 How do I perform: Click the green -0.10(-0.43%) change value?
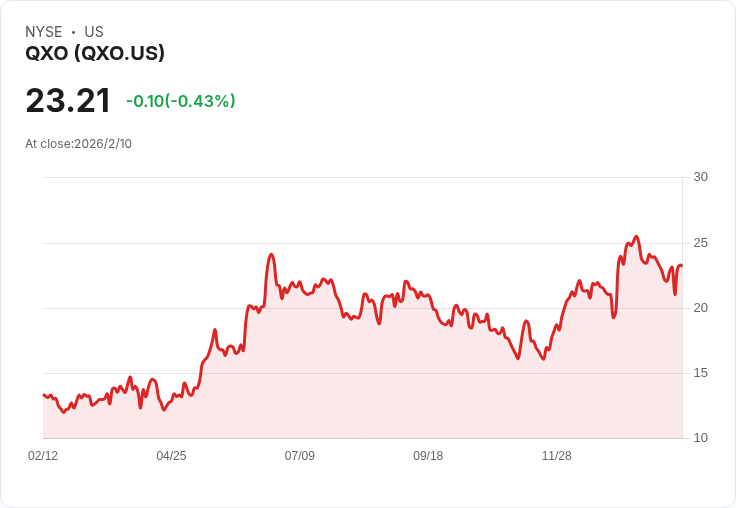click(181, 101)
